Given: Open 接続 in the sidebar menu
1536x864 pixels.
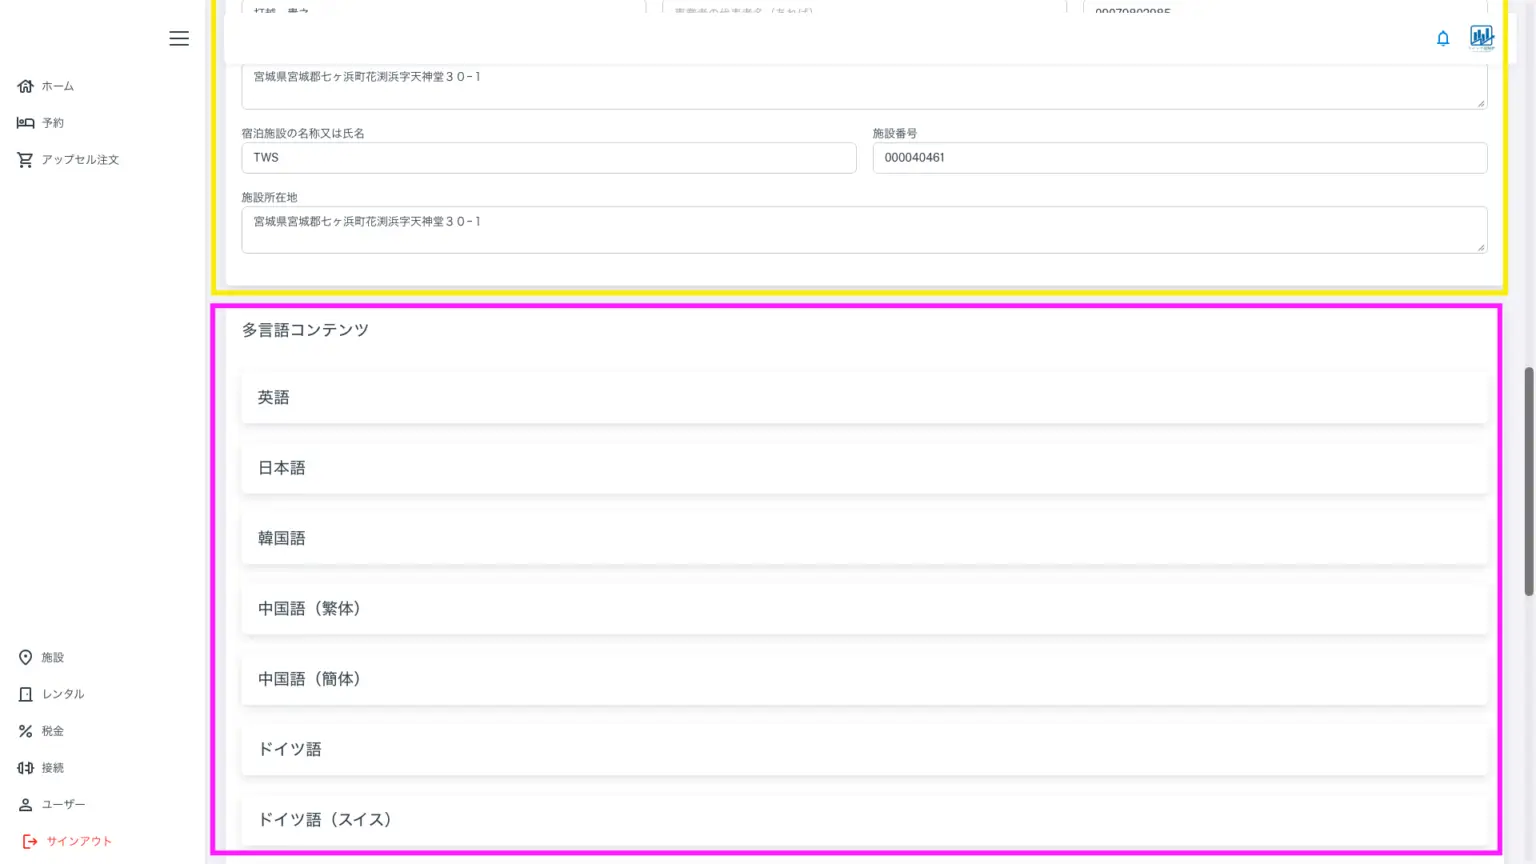Looking at the screenshot, I should tap(53, 768).
